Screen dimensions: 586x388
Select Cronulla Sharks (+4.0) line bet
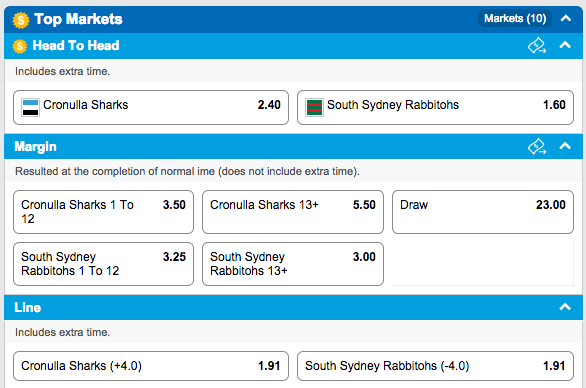151,366
